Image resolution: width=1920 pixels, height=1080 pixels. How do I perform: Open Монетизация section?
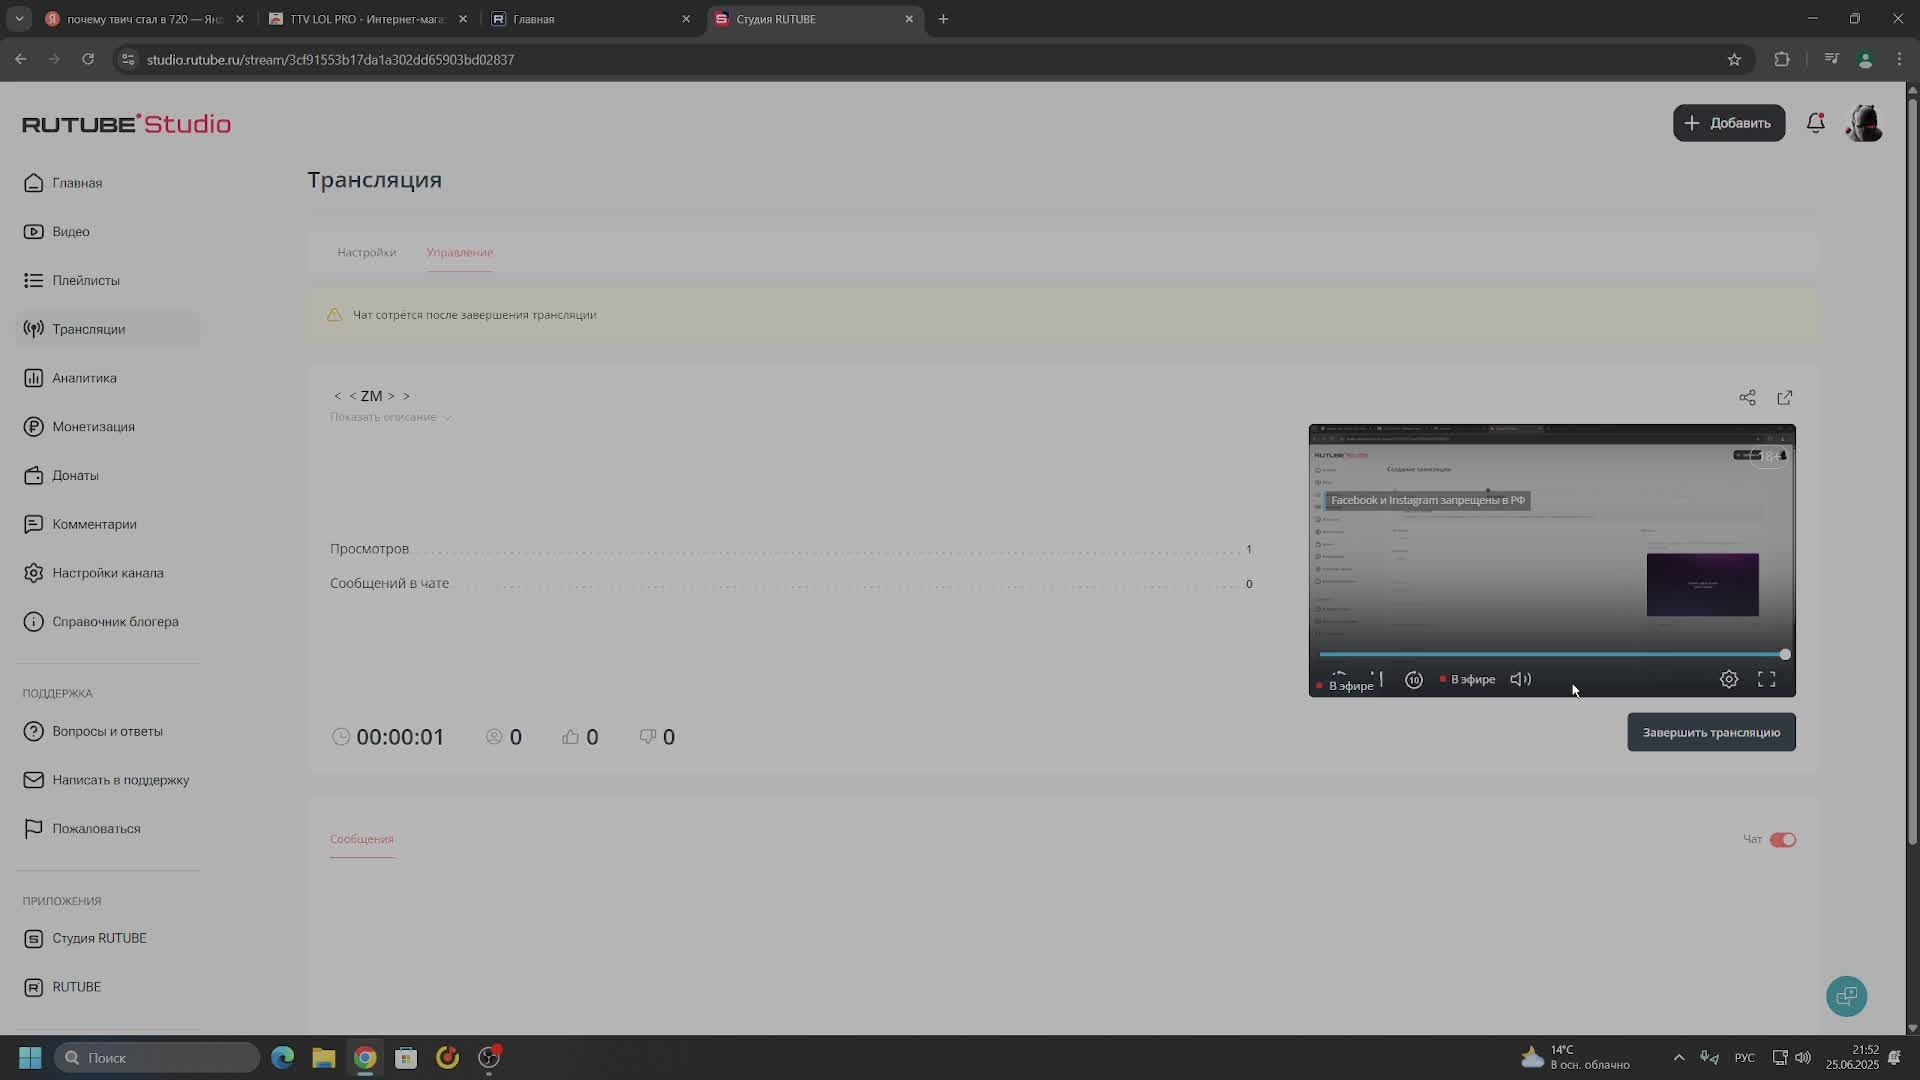[x=93, y=427]
